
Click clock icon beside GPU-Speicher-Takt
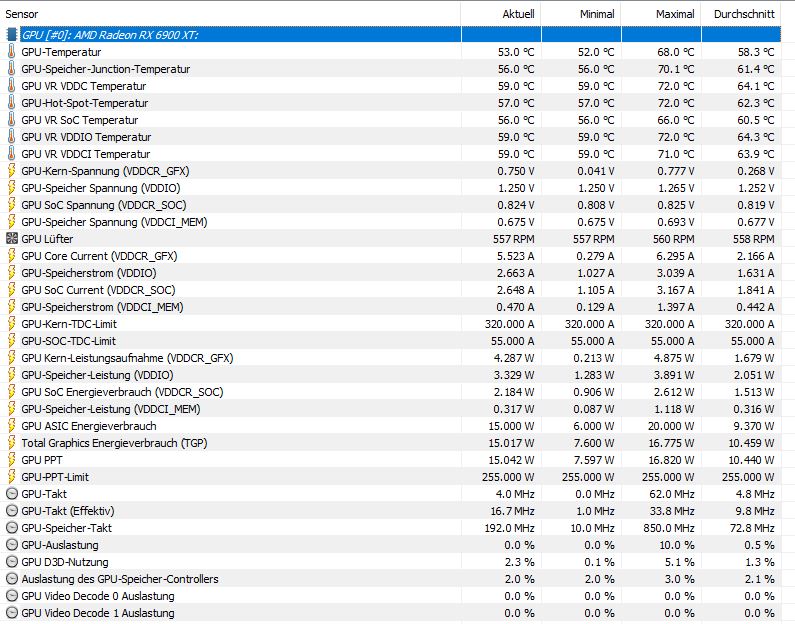pyautogui.click(x=12, y=527)
